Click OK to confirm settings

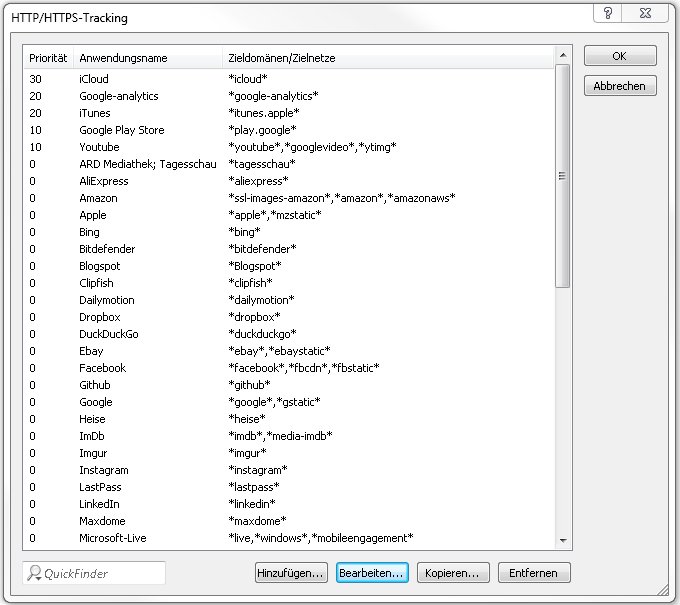click(x=620, y=56)
